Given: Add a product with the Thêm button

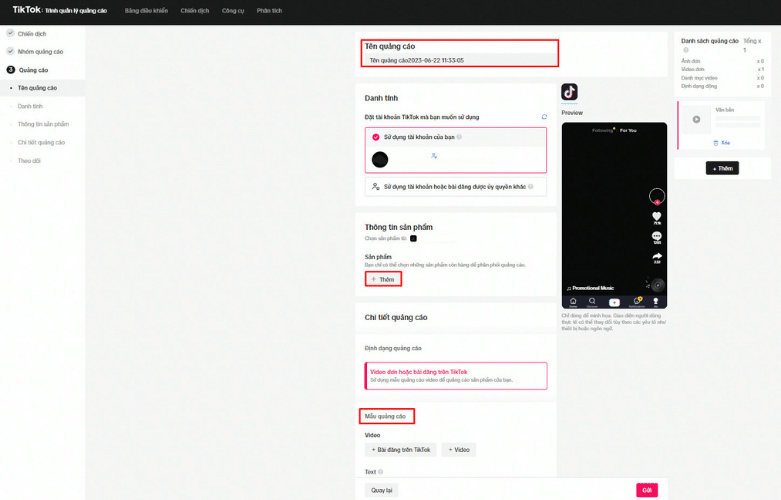Looking at the screenshot, I should coord(383,279).
